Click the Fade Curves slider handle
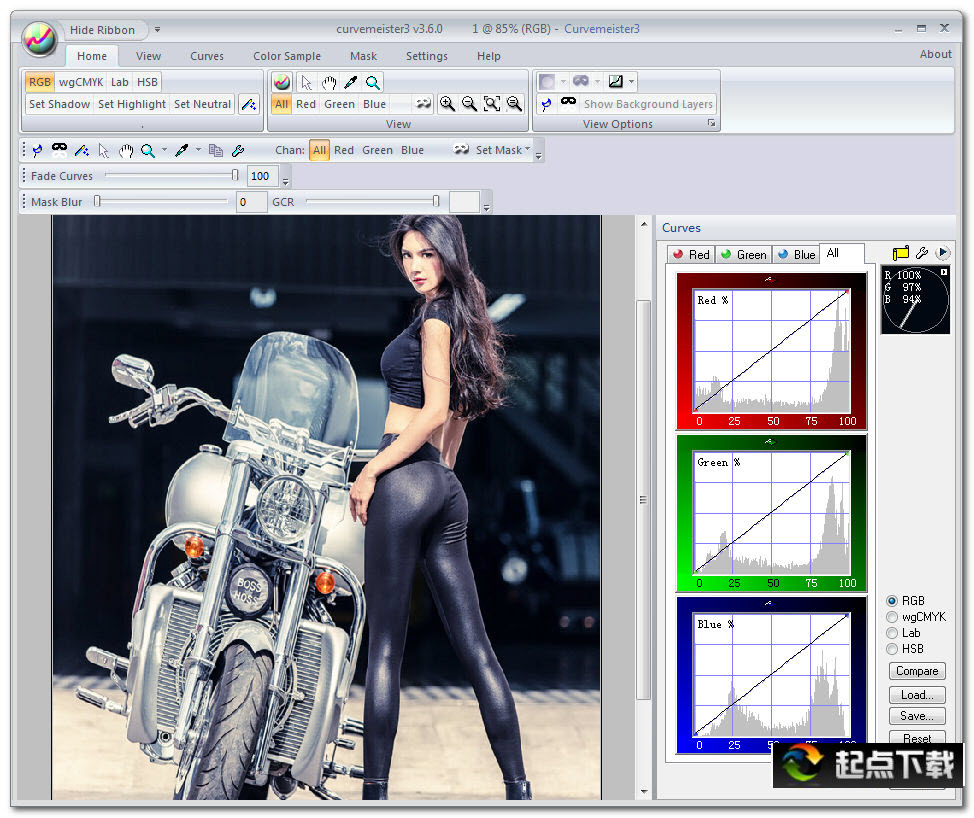974x818 pixels. [235, 176]
